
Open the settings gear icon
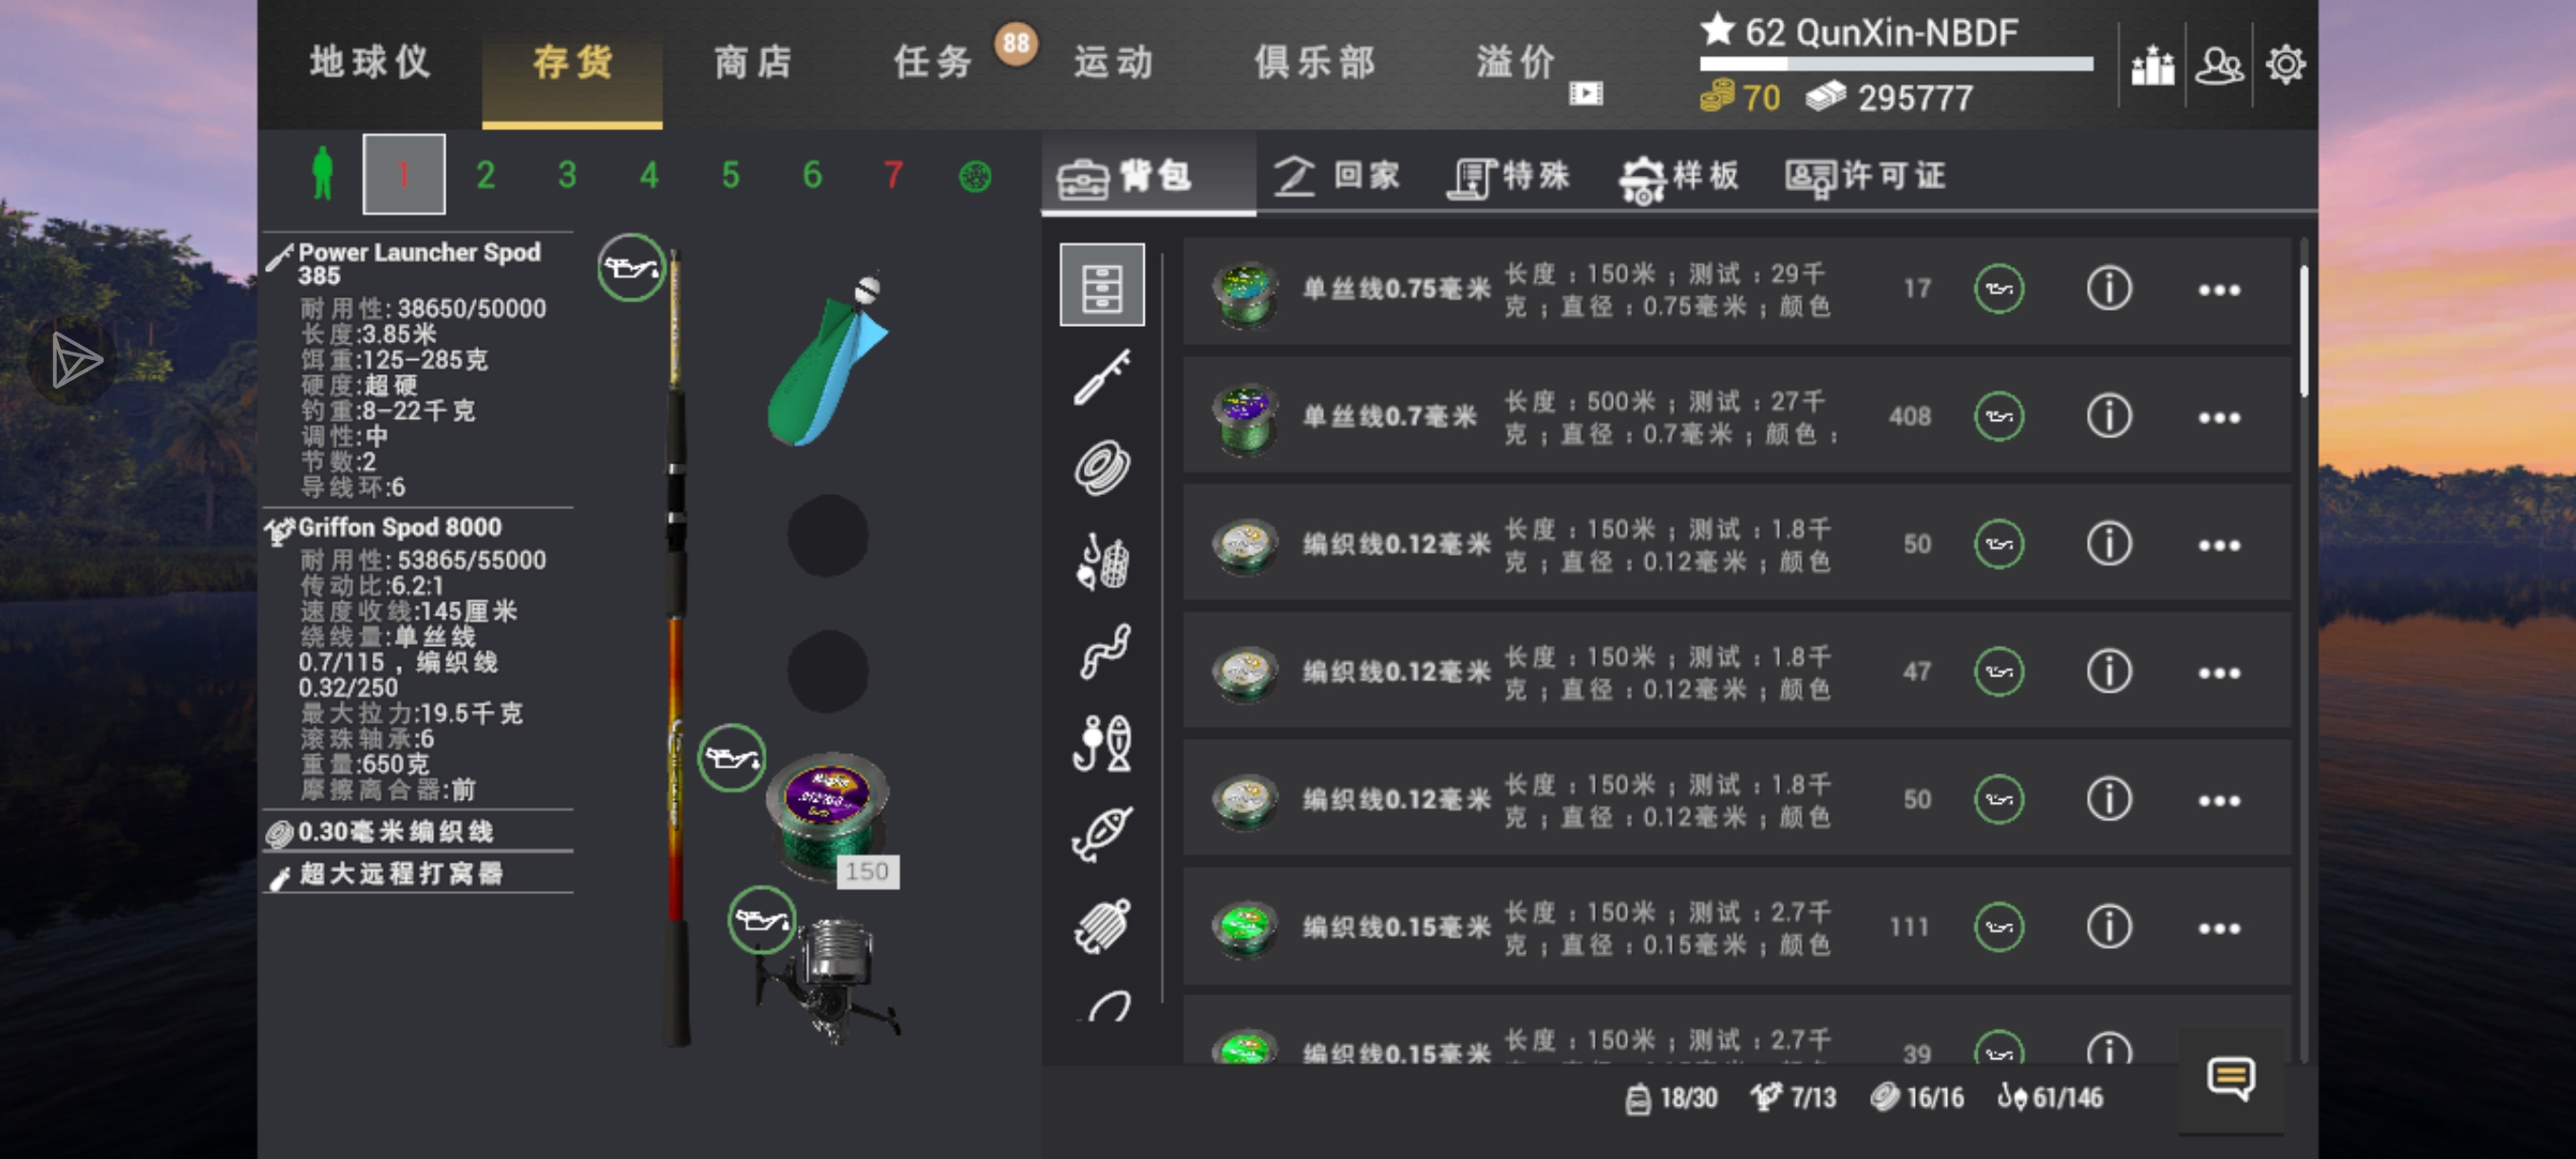coord(2285,65)
